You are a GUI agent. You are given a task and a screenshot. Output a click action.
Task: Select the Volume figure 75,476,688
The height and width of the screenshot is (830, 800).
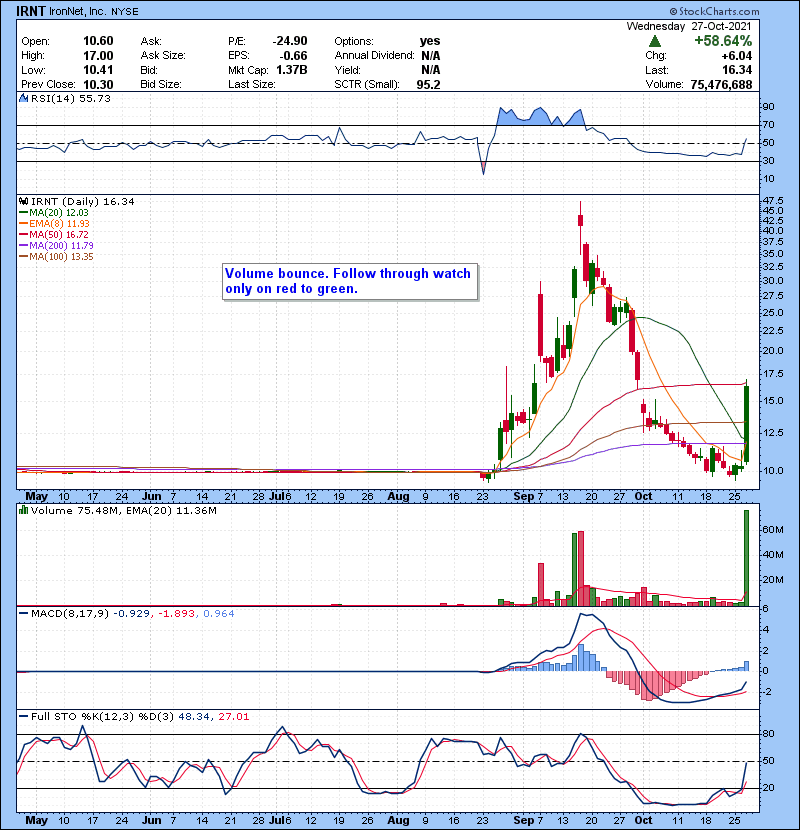point(721,84)
